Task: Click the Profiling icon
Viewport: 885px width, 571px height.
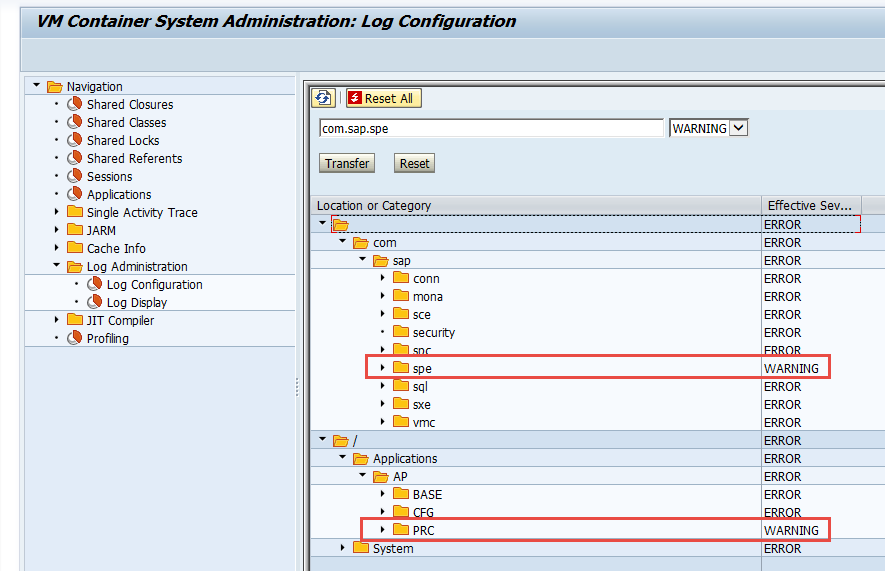Action: pos(74,338)
